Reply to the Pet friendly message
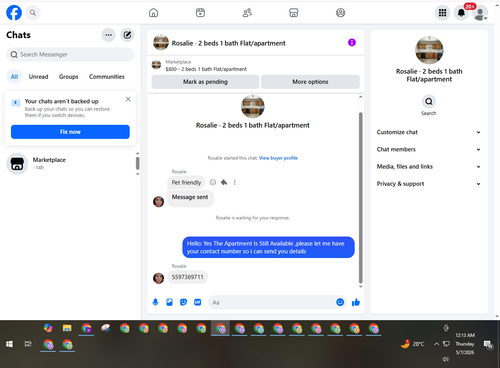Image resolution: width=500 pixels, height=368 pixels. [224, 182]
